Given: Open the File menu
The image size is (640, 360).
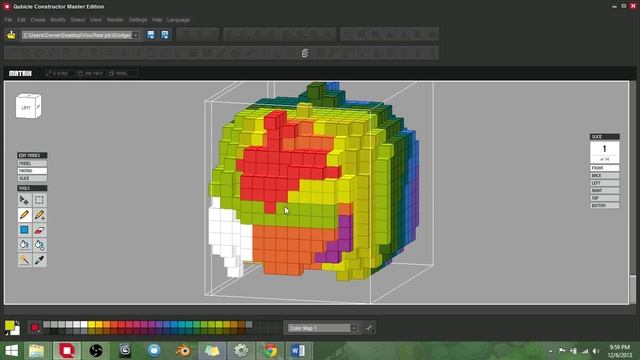Looking at the screenshot, I should point(8,20).
